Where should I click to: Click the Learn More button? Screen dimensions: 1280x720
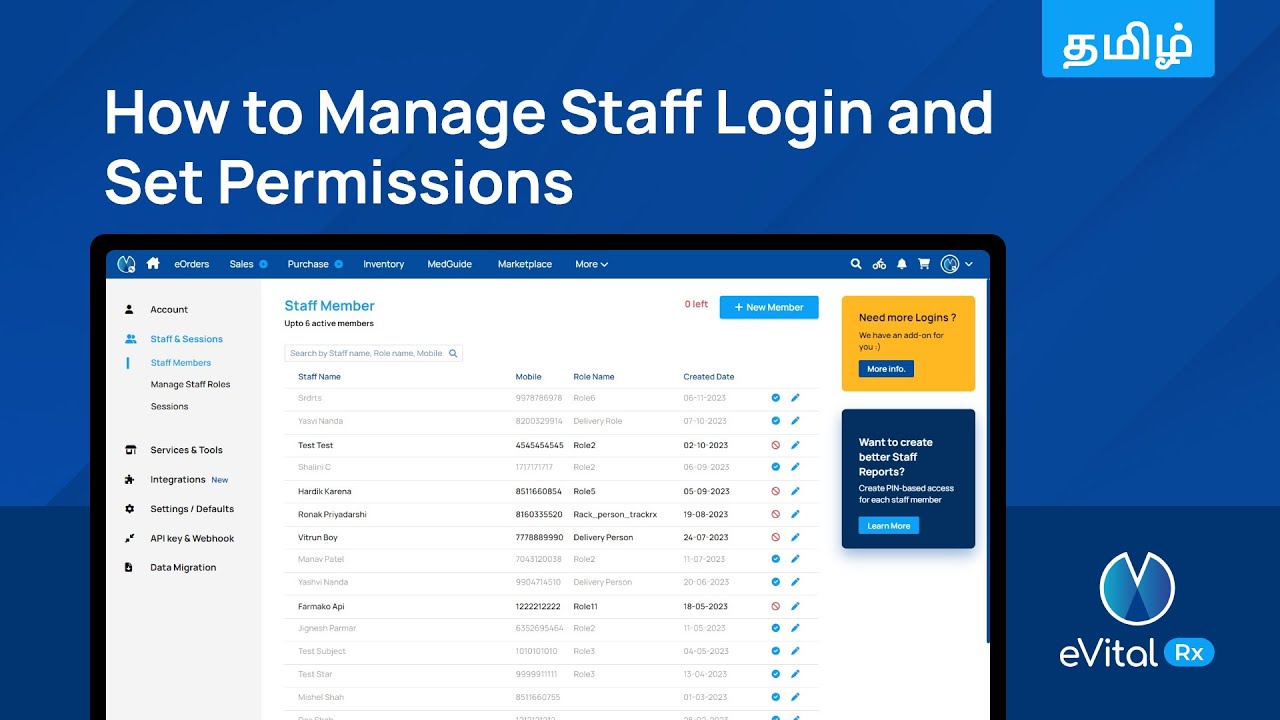pyautogui.click(x=889, y=526)
